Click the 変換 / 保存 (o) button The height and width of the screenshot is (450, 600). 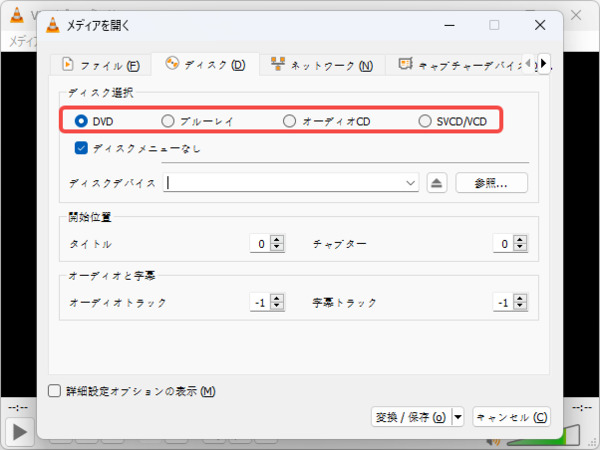411,416
